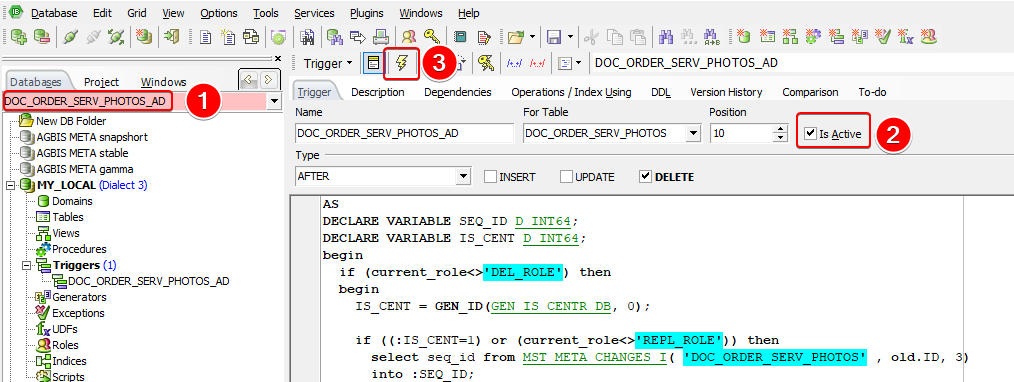Switch to the DDL tab
The height and width of the screenshot is (382, 1014).
[661, 92]
